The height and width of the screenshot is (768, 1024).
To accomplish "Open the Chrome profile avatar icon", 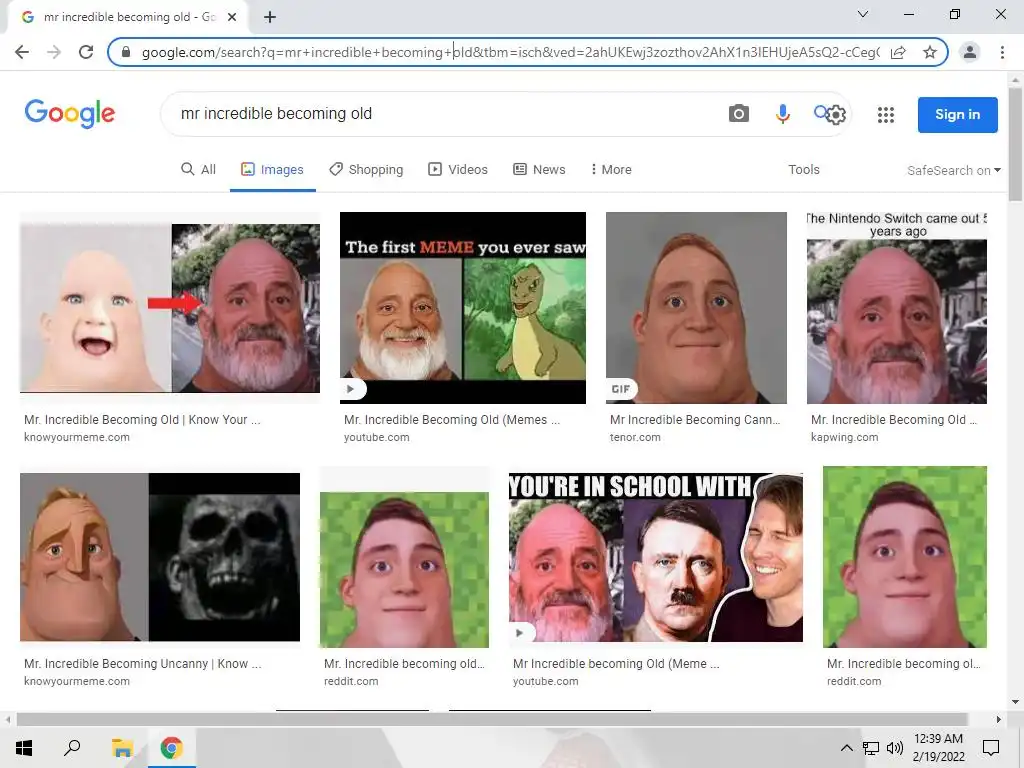I will pyautogui.click(x=970, y=52).
